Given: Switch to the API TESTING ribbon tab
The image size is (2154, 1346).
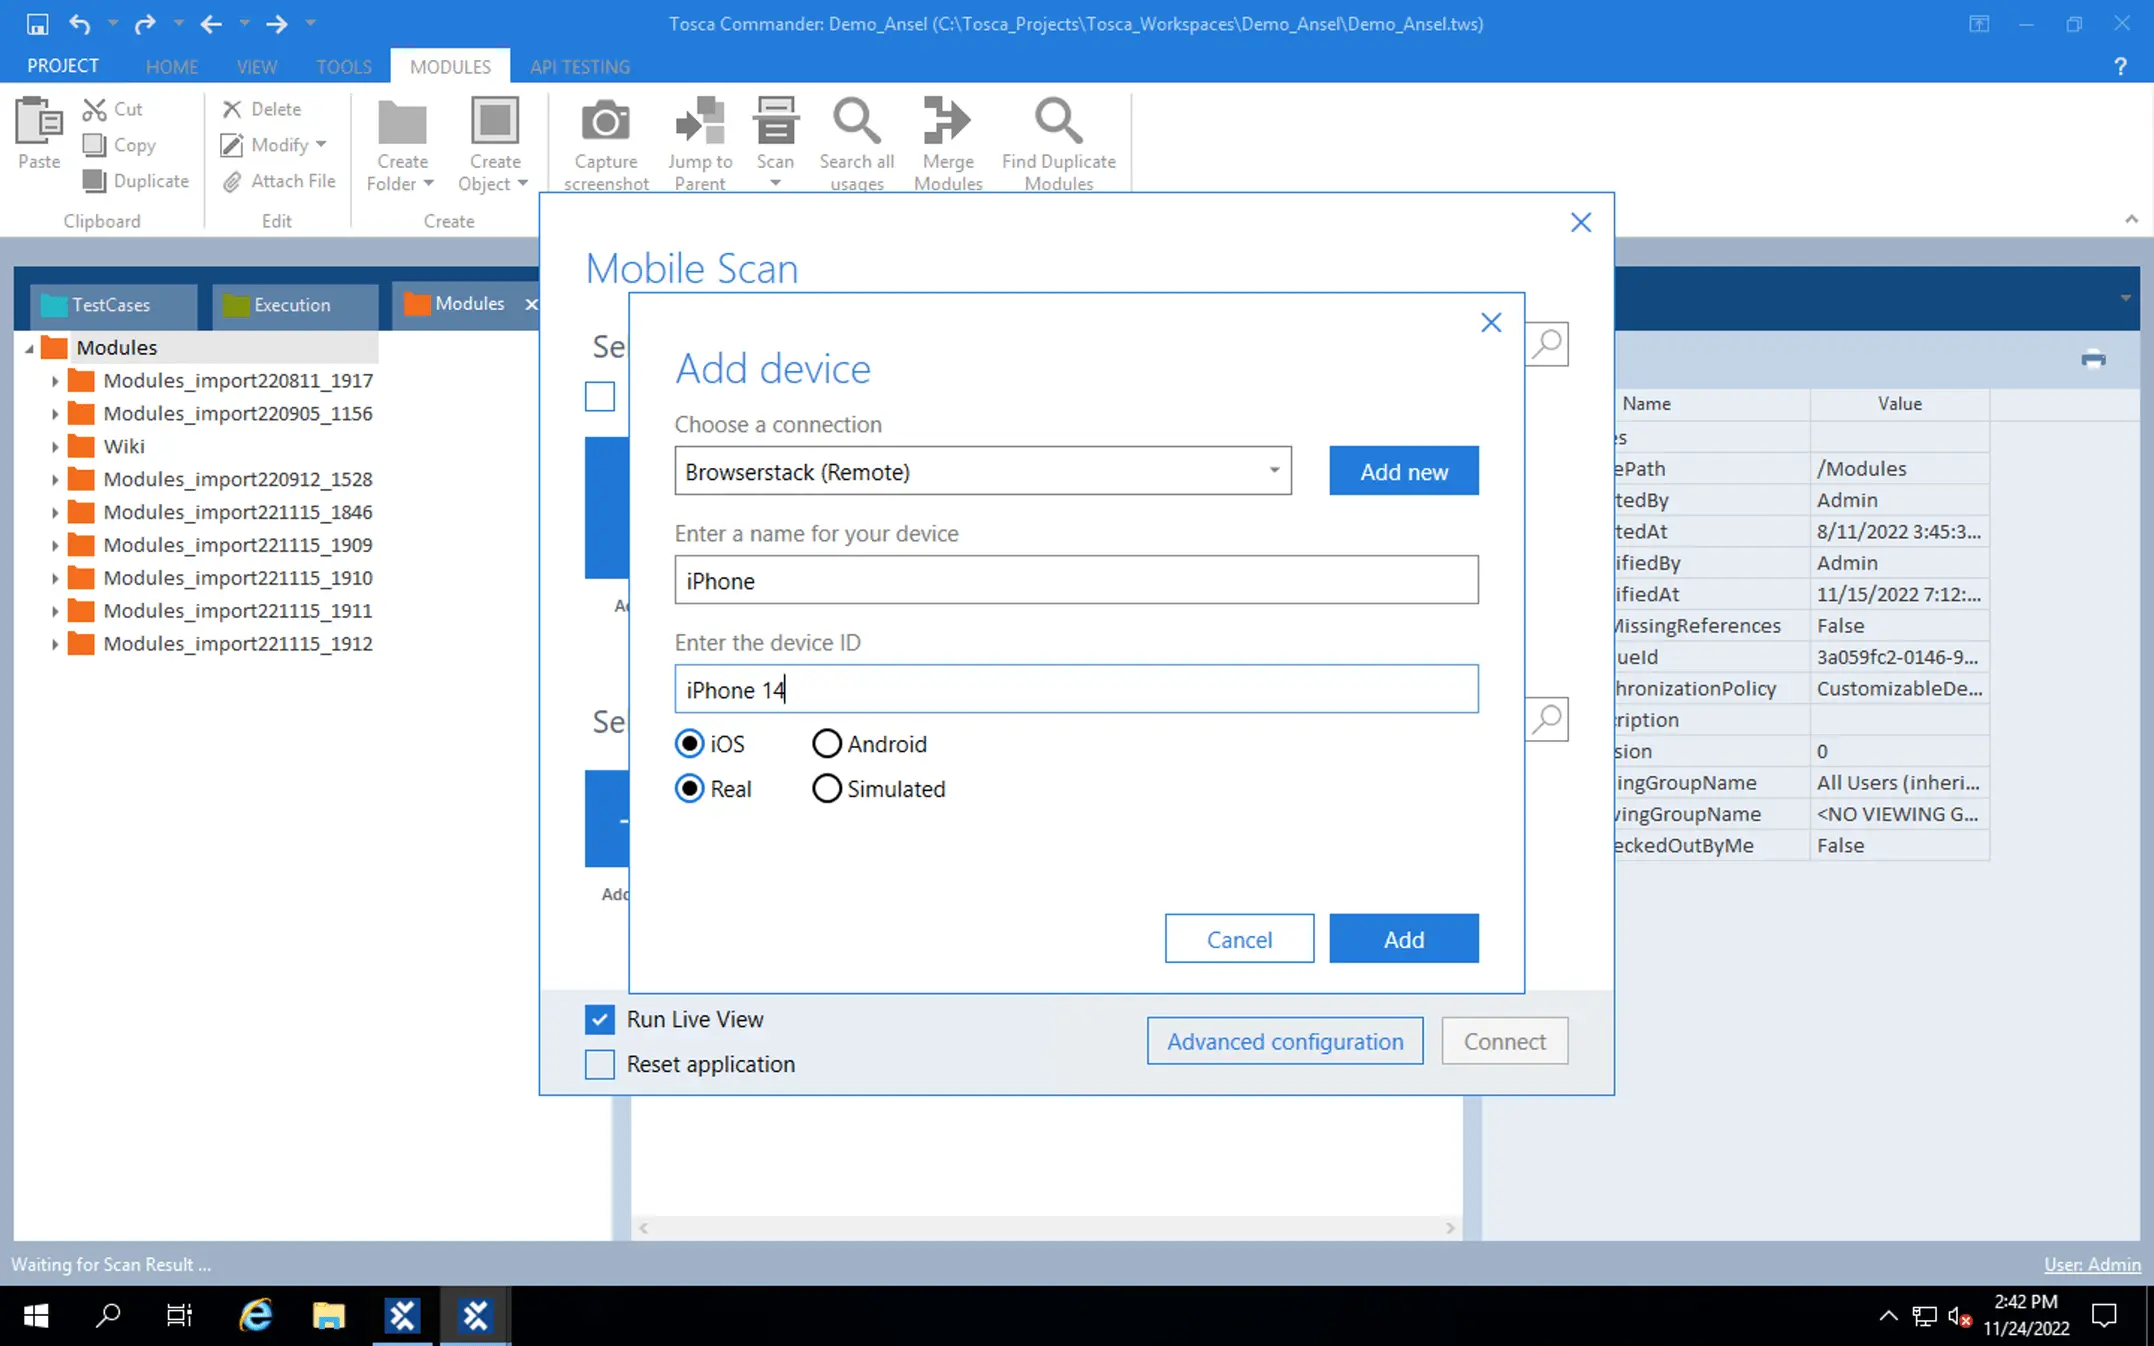Looking at the screenshot, I should coord(580,67).
